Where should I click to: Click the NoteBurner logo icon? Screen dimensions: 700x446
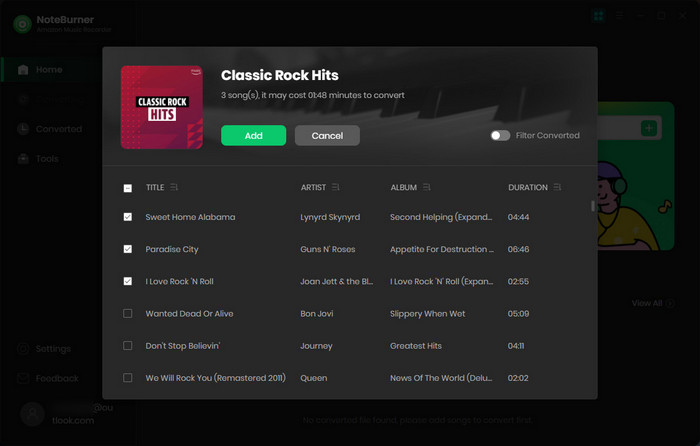pyautogui.click(x=22, y=24)
